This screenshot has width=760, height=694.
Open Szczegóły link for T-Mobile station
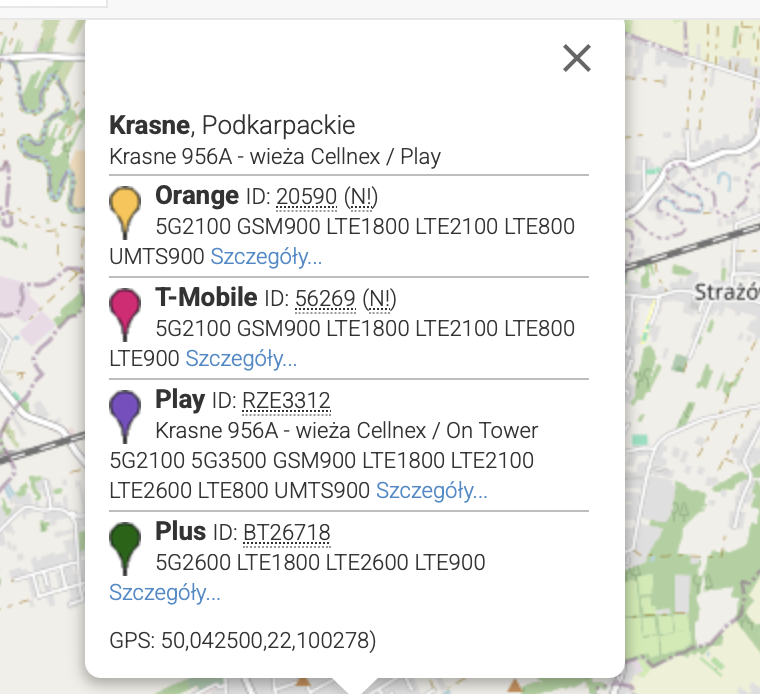click(241, 359)
